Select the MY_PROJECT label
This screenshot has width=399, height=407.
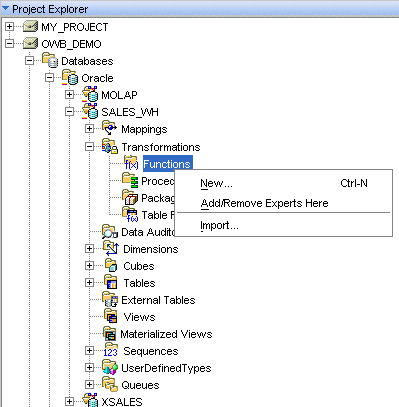point(75,27)
